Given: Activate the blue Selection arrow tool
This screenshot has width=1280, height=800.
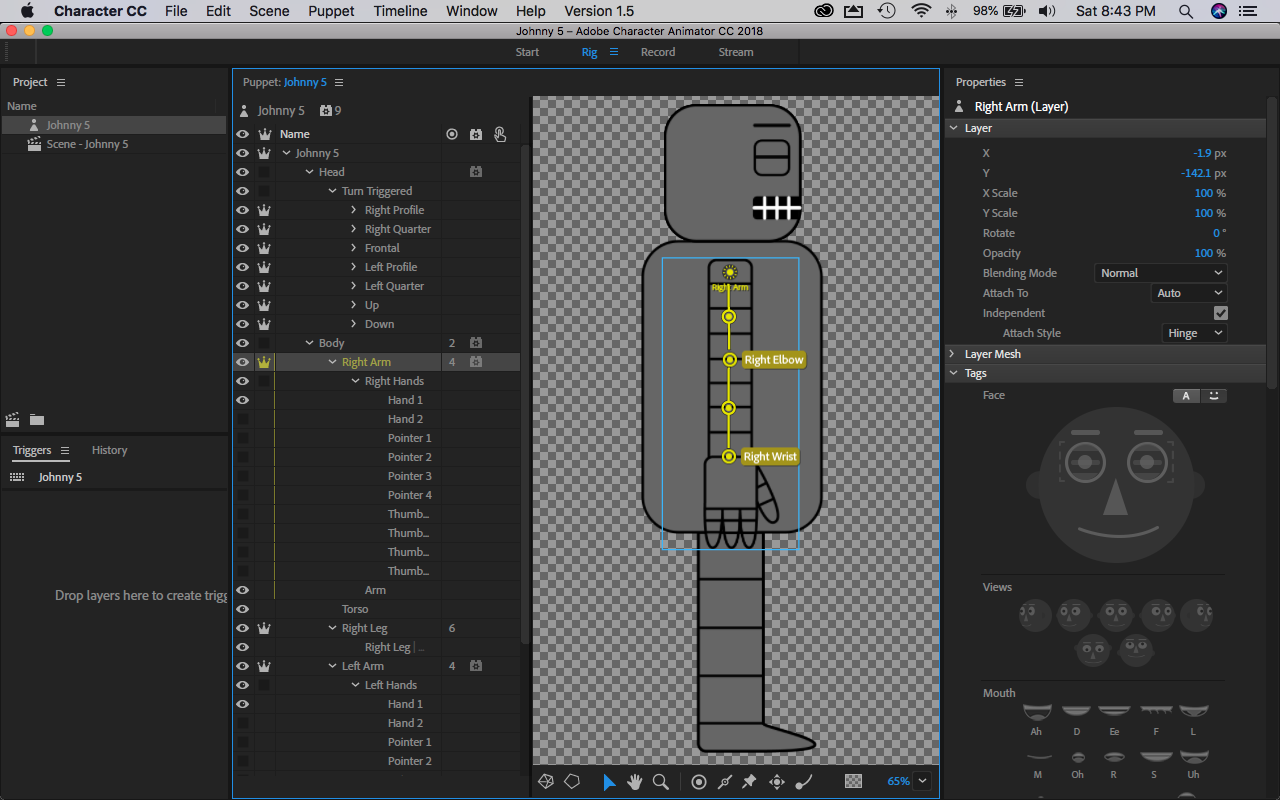Looking at the screenshot, I should (609, 782).
